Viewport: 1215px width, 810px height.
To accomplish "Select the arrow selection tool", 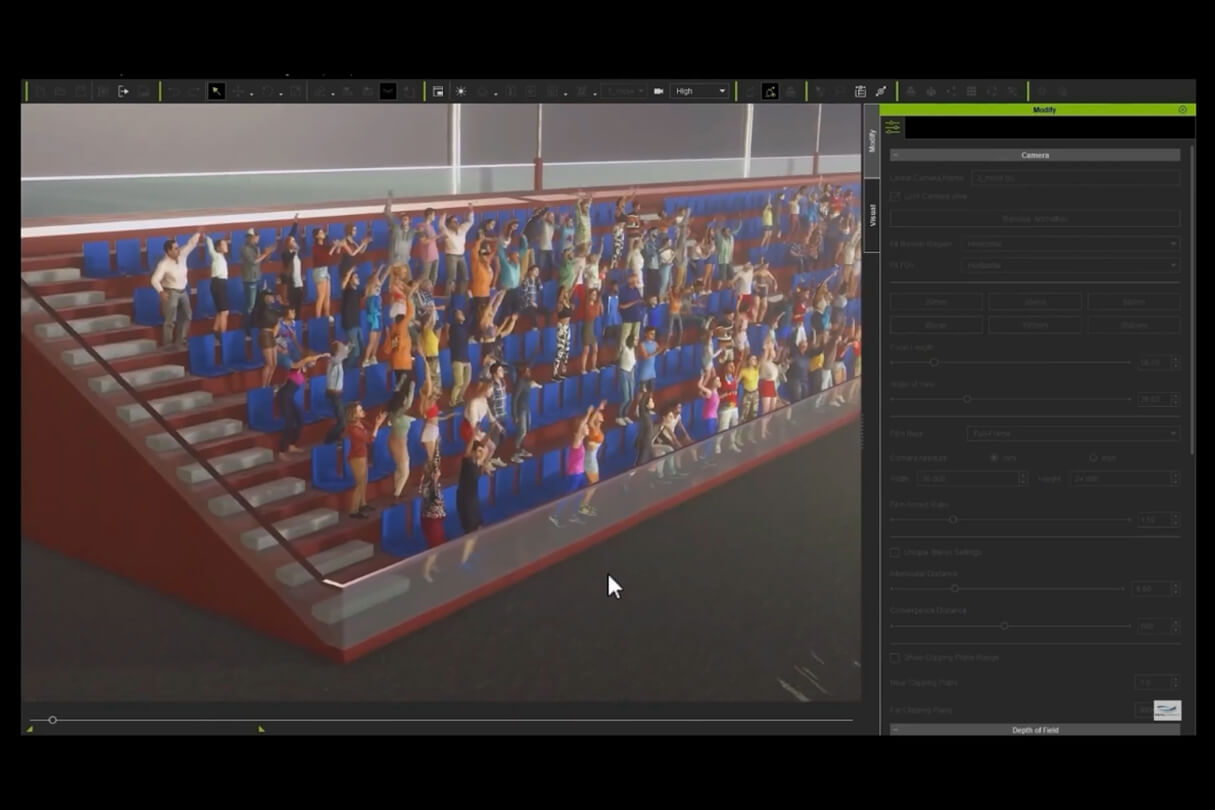I will 216,91.
